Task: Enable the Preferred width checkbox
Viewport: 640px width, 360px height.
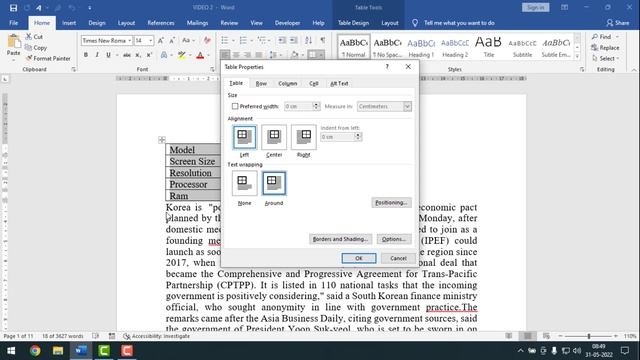Action: [235, 107]
